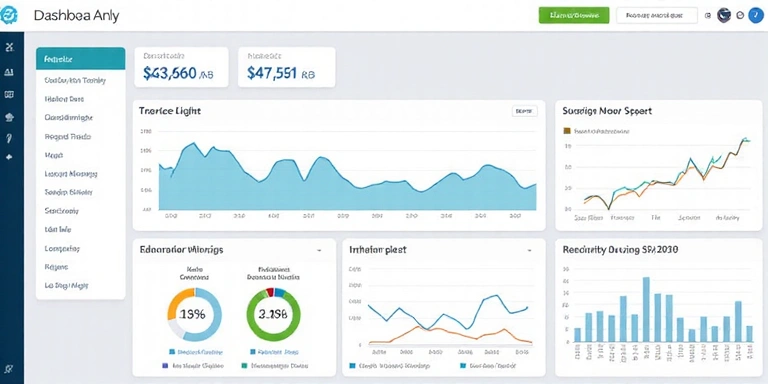The width and height of the screenshot is (768, 384).
Task: Open the topmost crossed-tools icon in the dark rail
Action: 9,47
